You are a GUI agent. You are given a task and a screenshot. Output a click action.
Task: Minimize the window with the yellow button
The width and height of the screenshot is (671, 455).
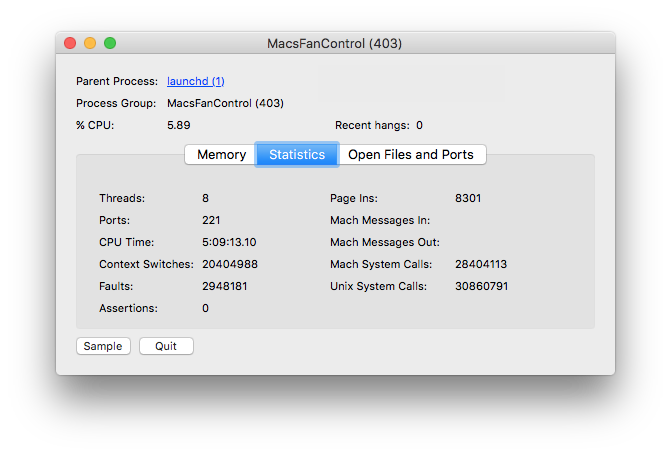[x=90, y=43]
